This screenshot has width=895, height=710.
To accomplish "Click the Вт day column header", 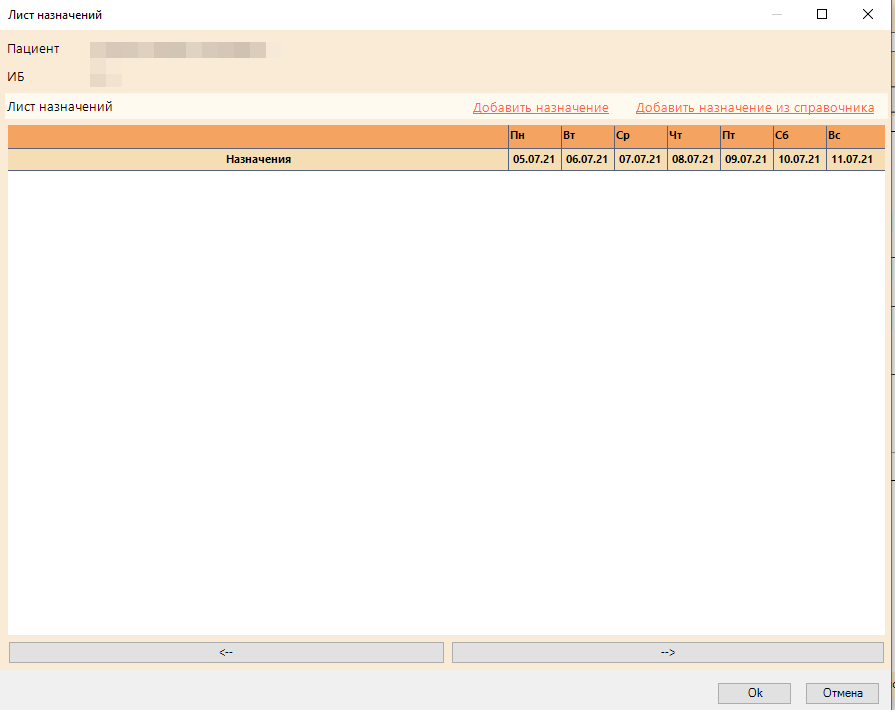I will coord(587,136).
